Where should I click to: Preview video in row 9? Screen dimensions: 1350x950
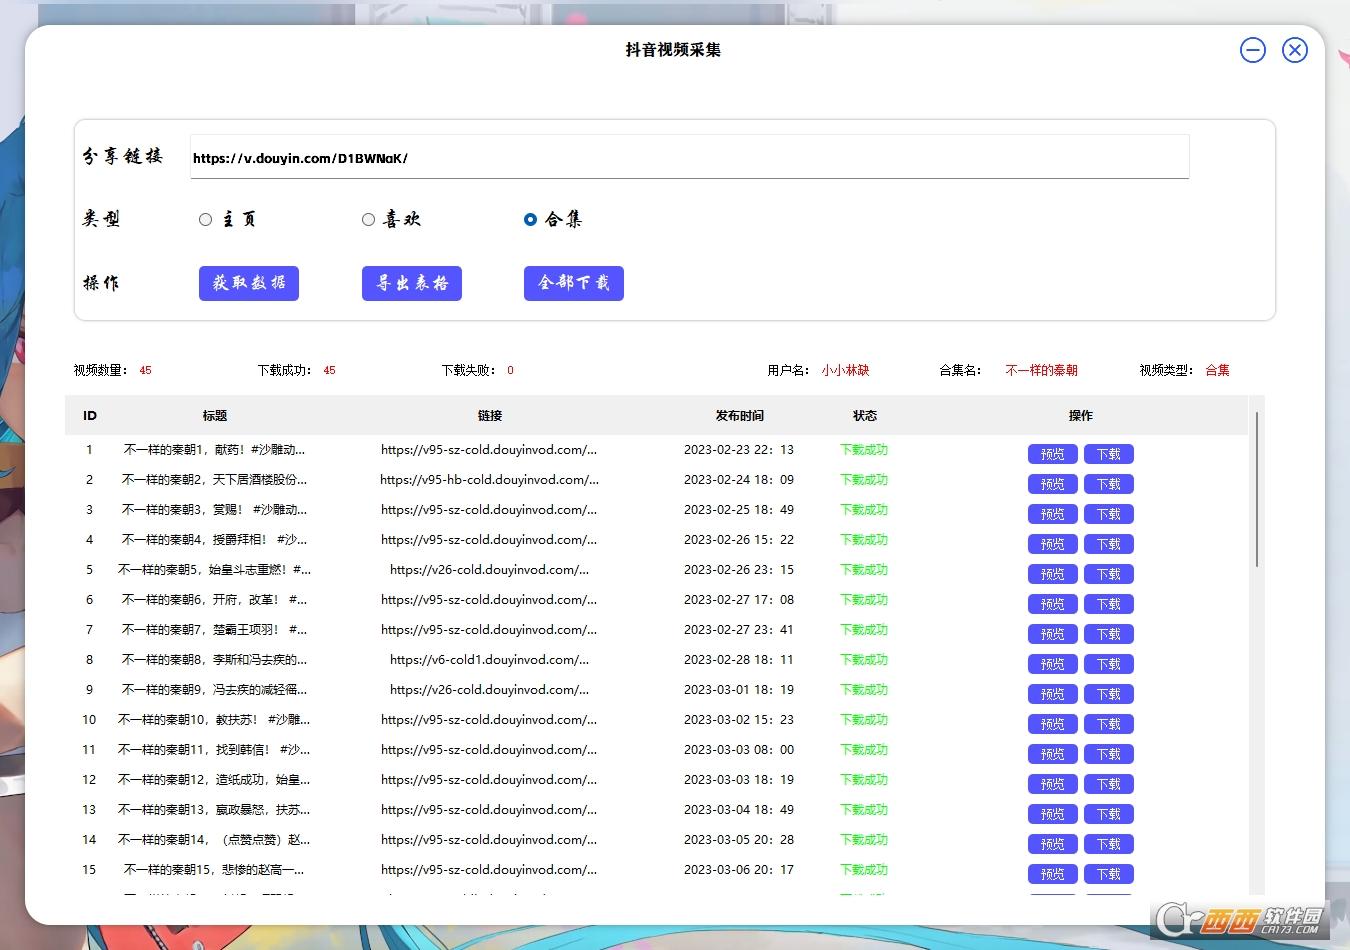1053,694
